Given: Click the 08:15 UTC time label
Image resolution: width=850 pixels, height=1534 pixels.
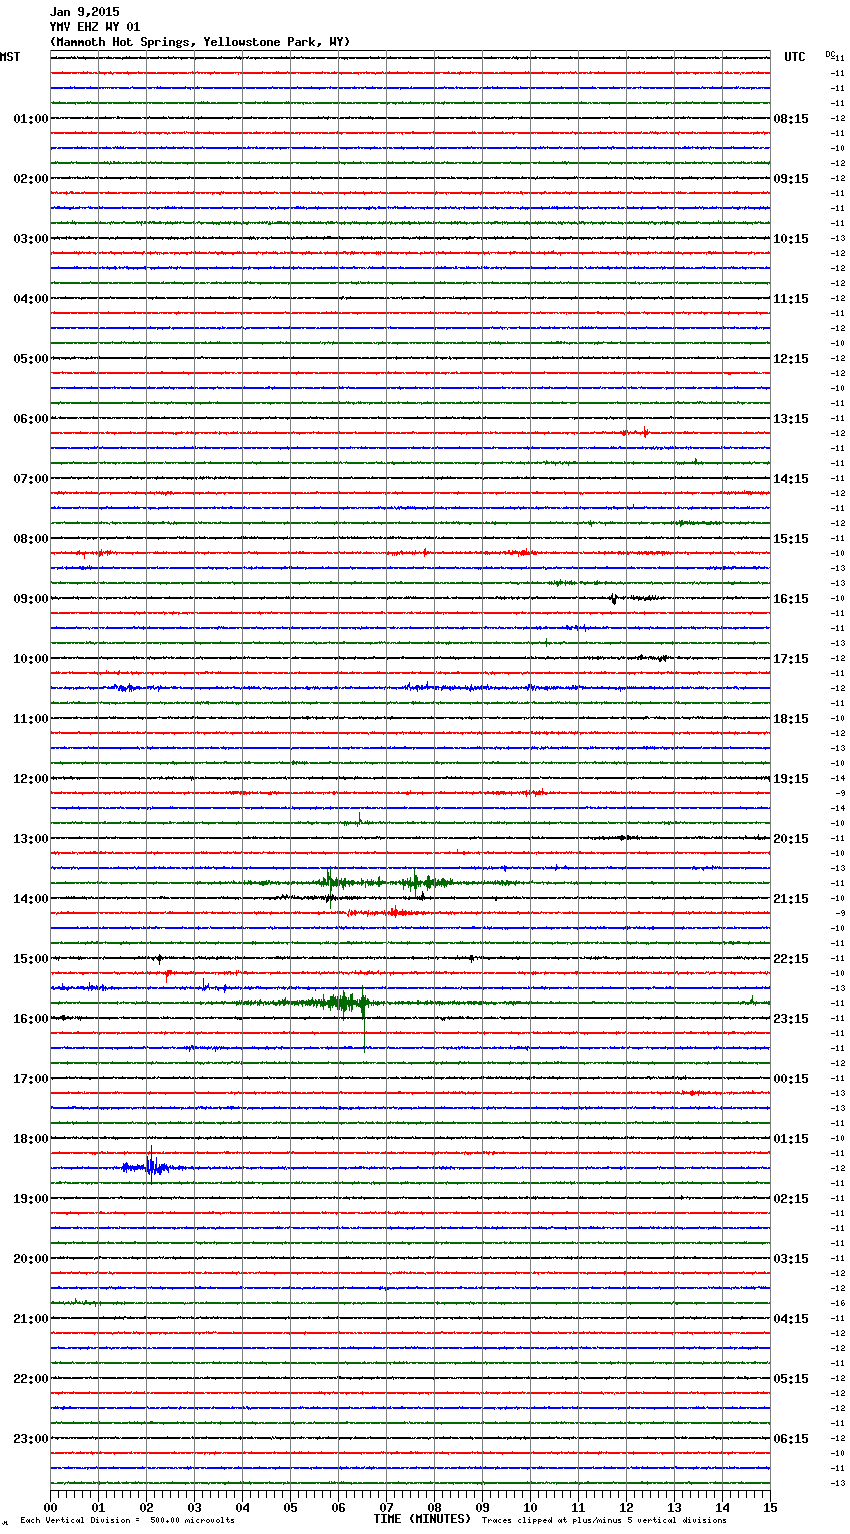Looking at the screenshot, I should pyautogui.click(x=791, y=119).
